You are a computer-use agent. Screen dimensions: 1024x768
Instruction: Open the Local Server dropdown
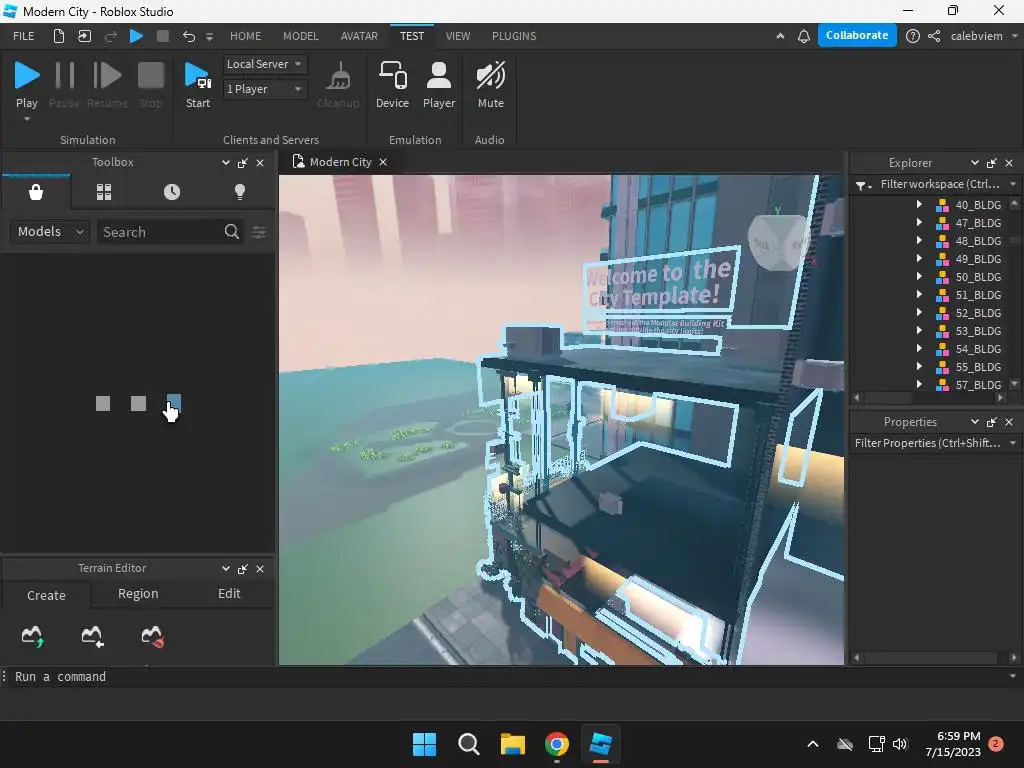(x=264, y=64)
